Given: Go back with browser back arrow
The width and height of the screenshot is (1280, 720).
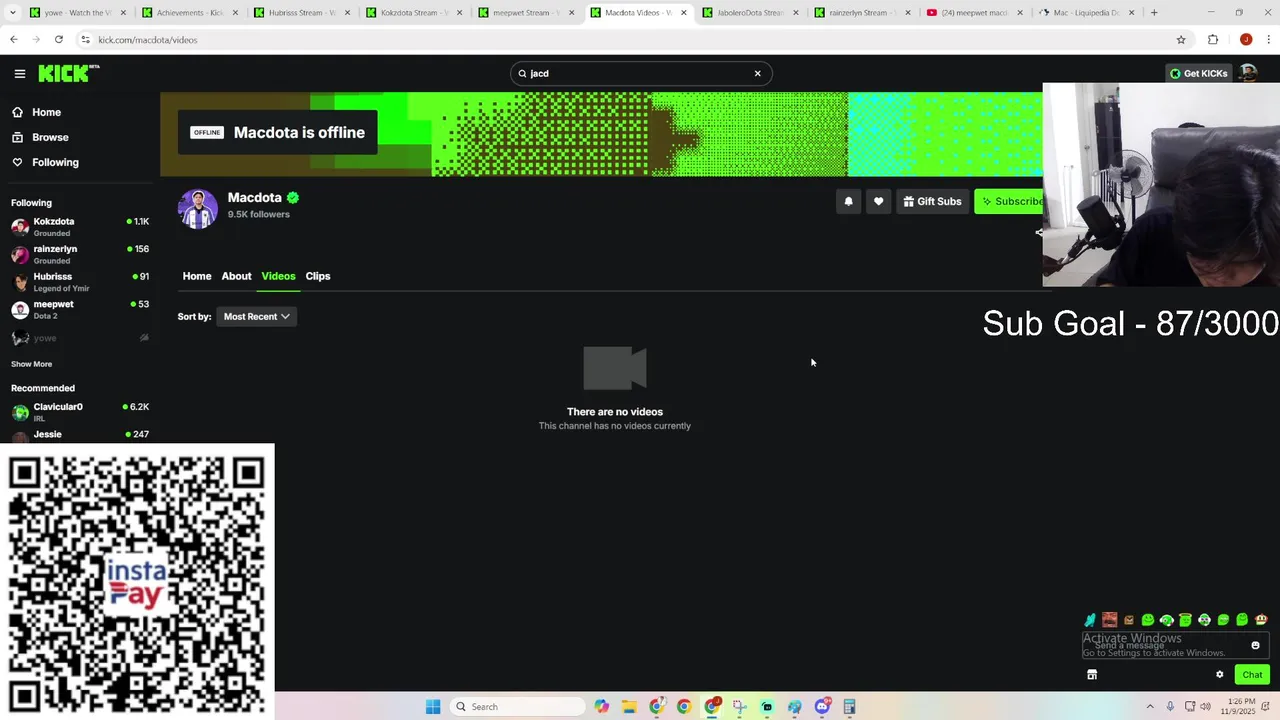Looking at the screenshot, I should coord(14,39).
